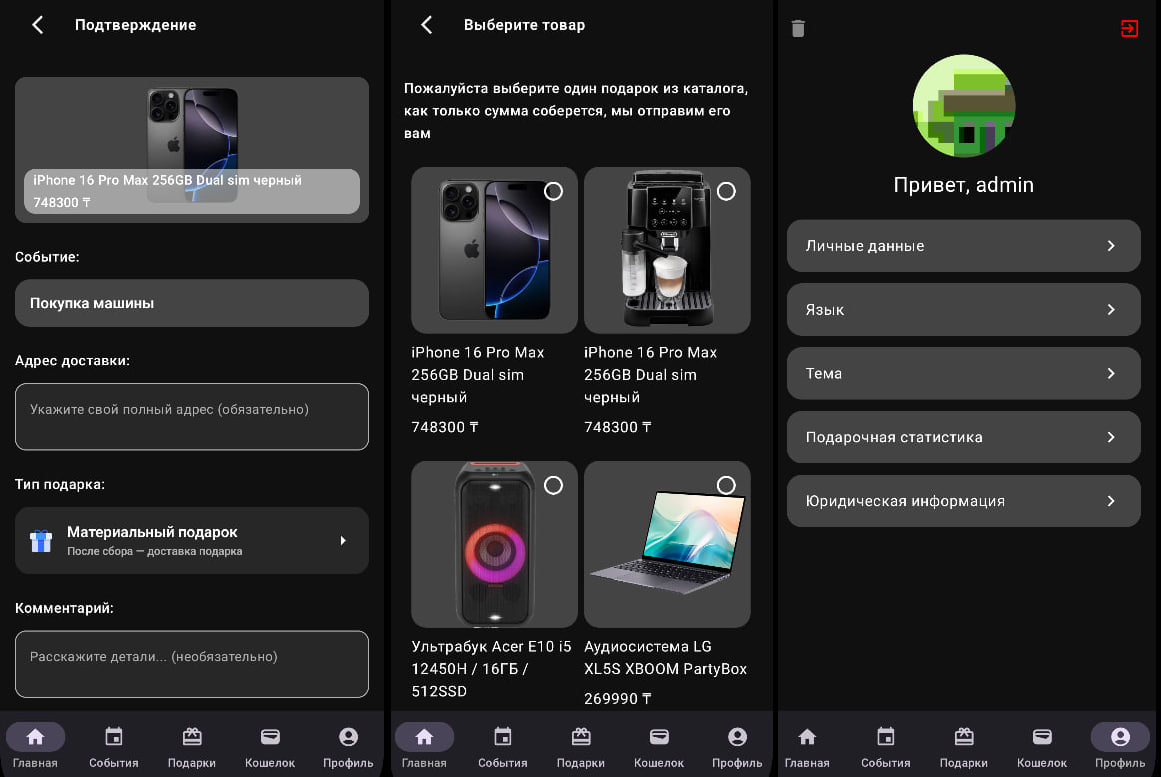The height and width of the screenshot is (777, 1161).
Task: Tap the Ультрабук Acer E10 i5 product title
Action: pyautogui.click(x=491, y=669)
